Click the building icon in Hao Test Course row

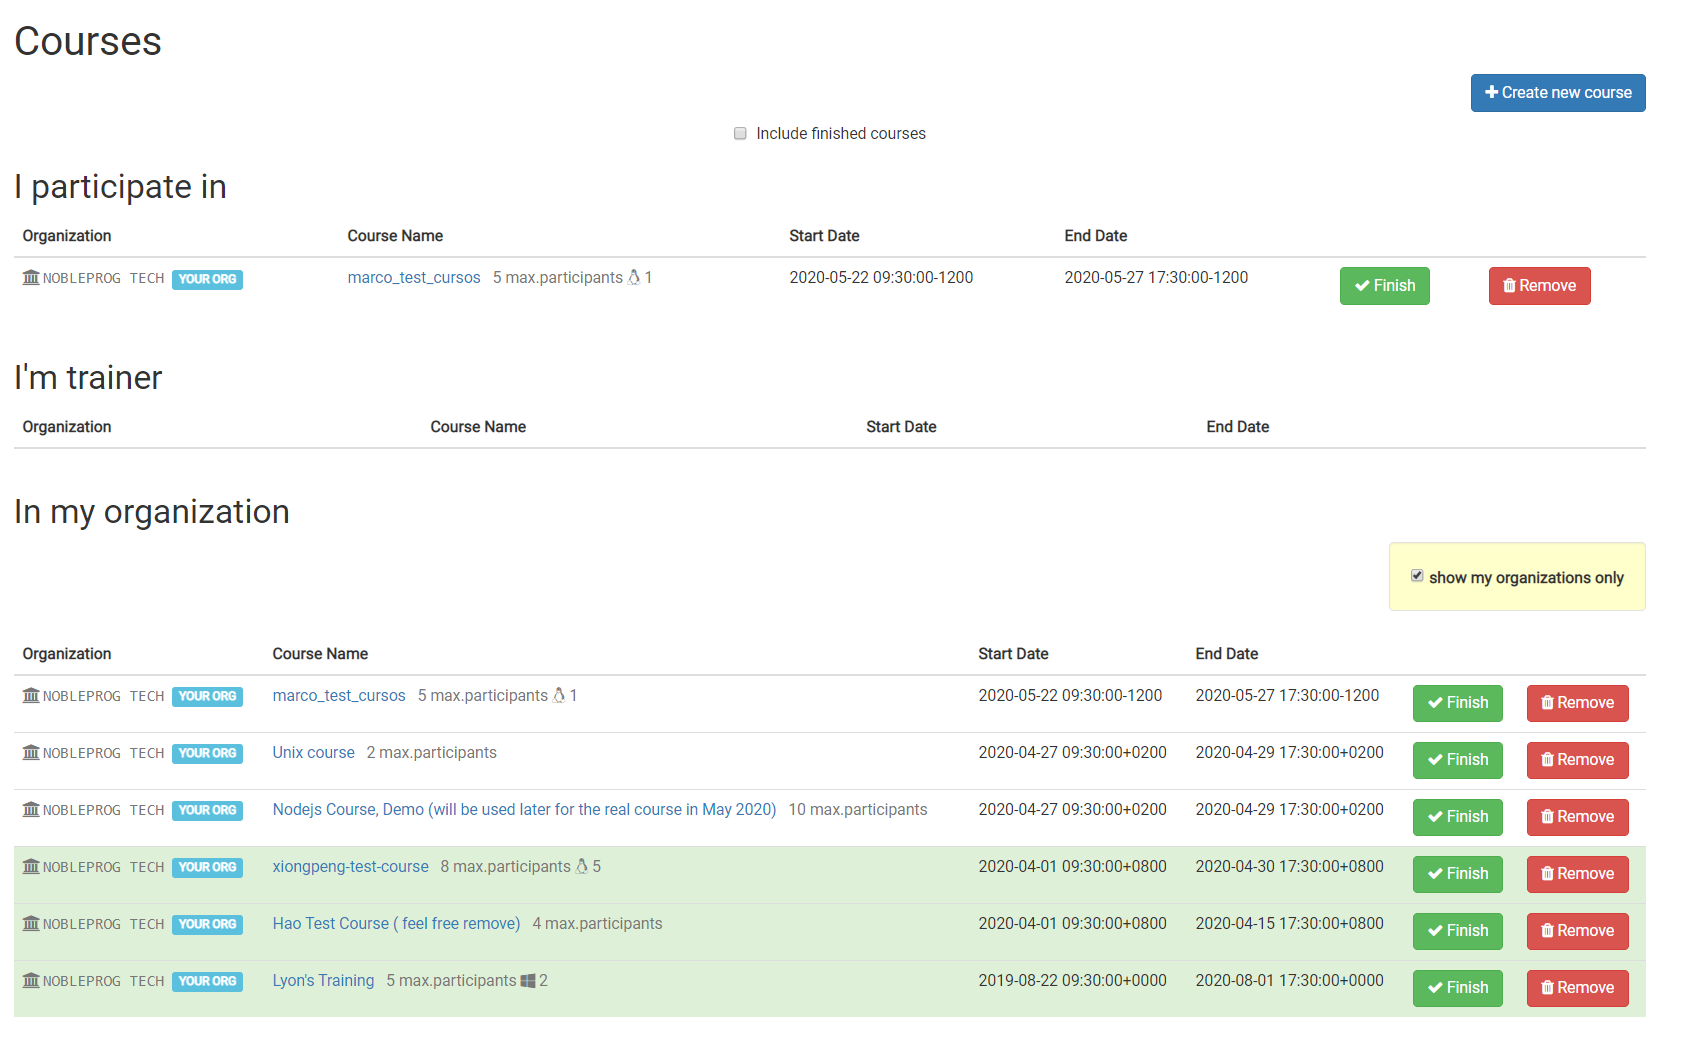[31, 924]
